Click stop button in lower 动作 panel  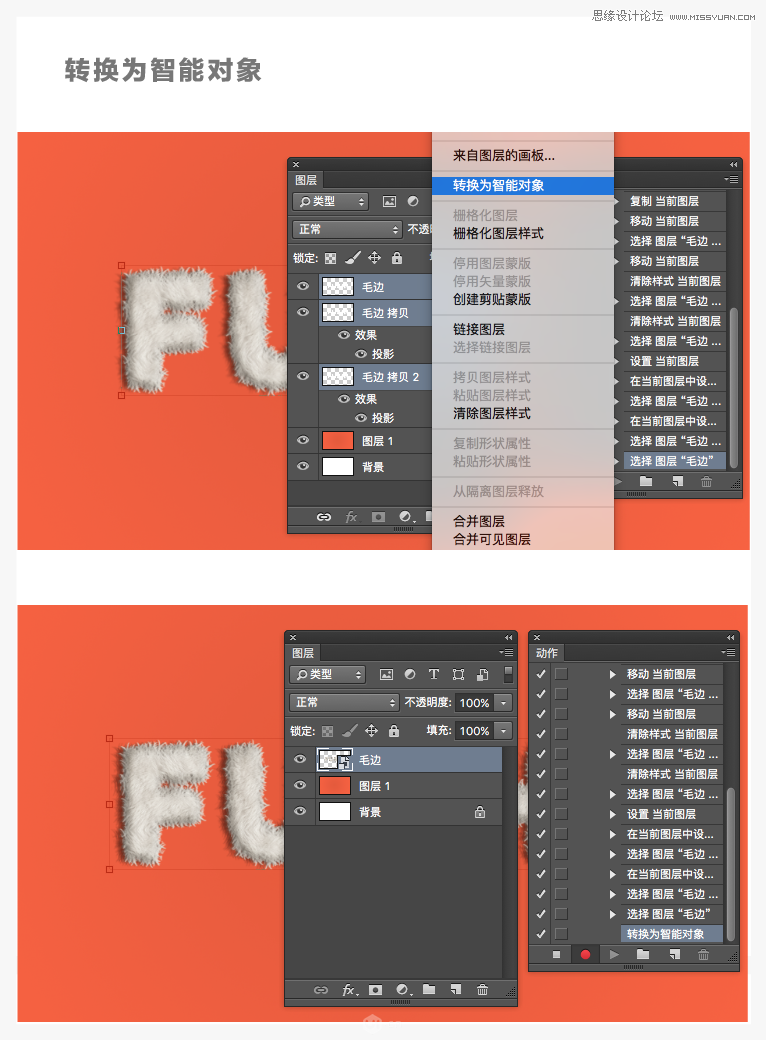click(x=556, y=954)
